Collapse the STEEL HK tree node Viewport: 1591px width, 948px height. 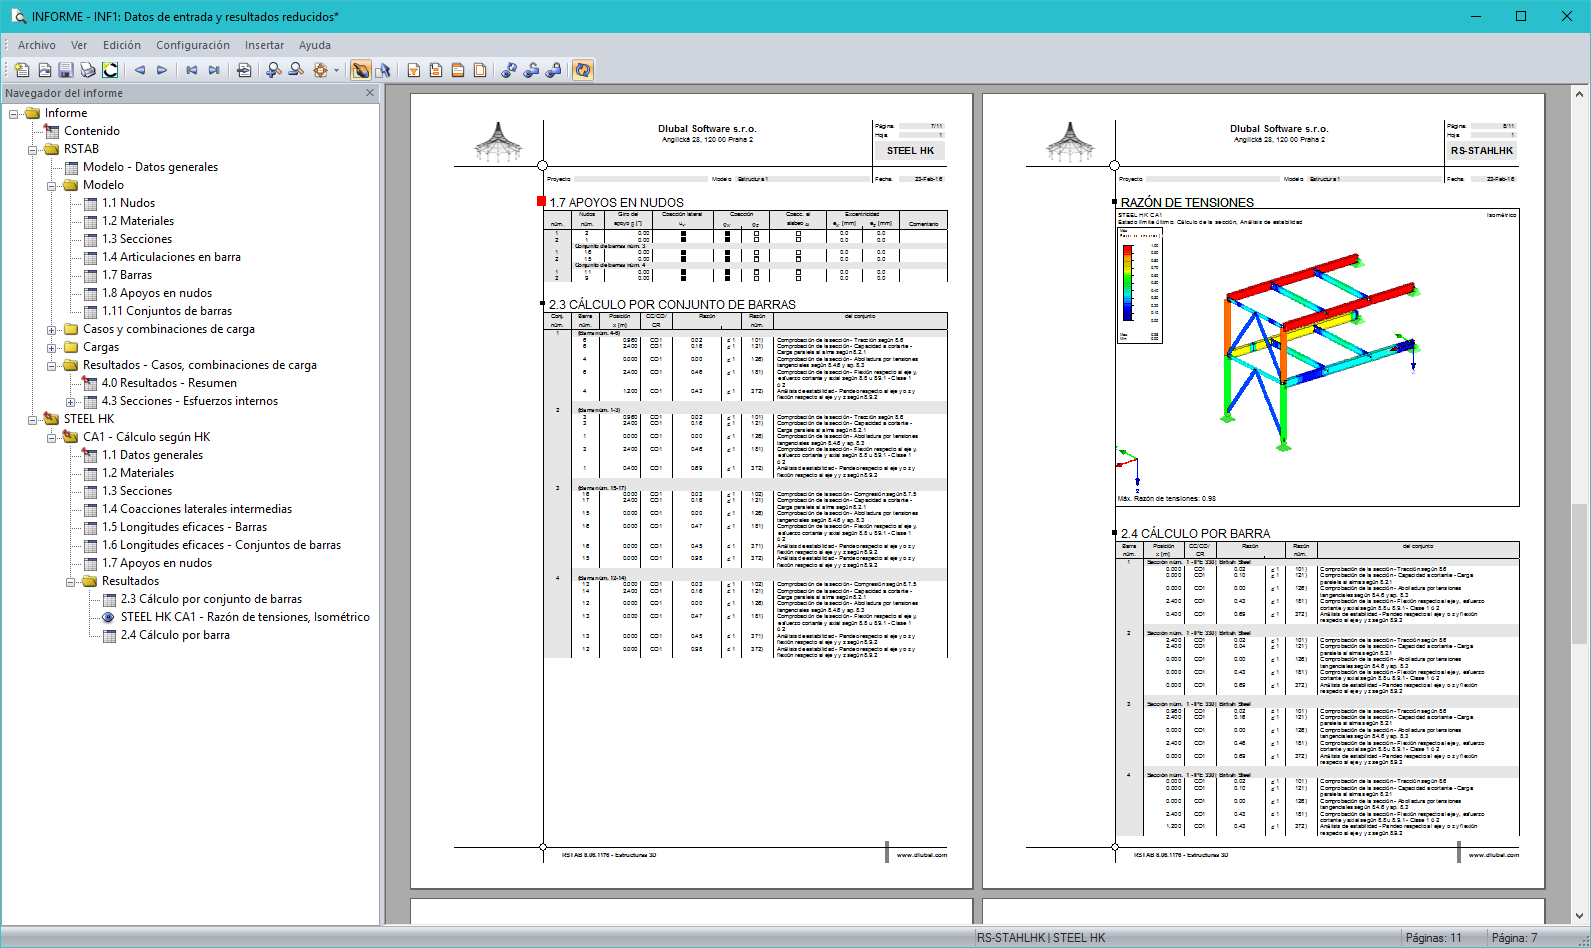(33, 420)
